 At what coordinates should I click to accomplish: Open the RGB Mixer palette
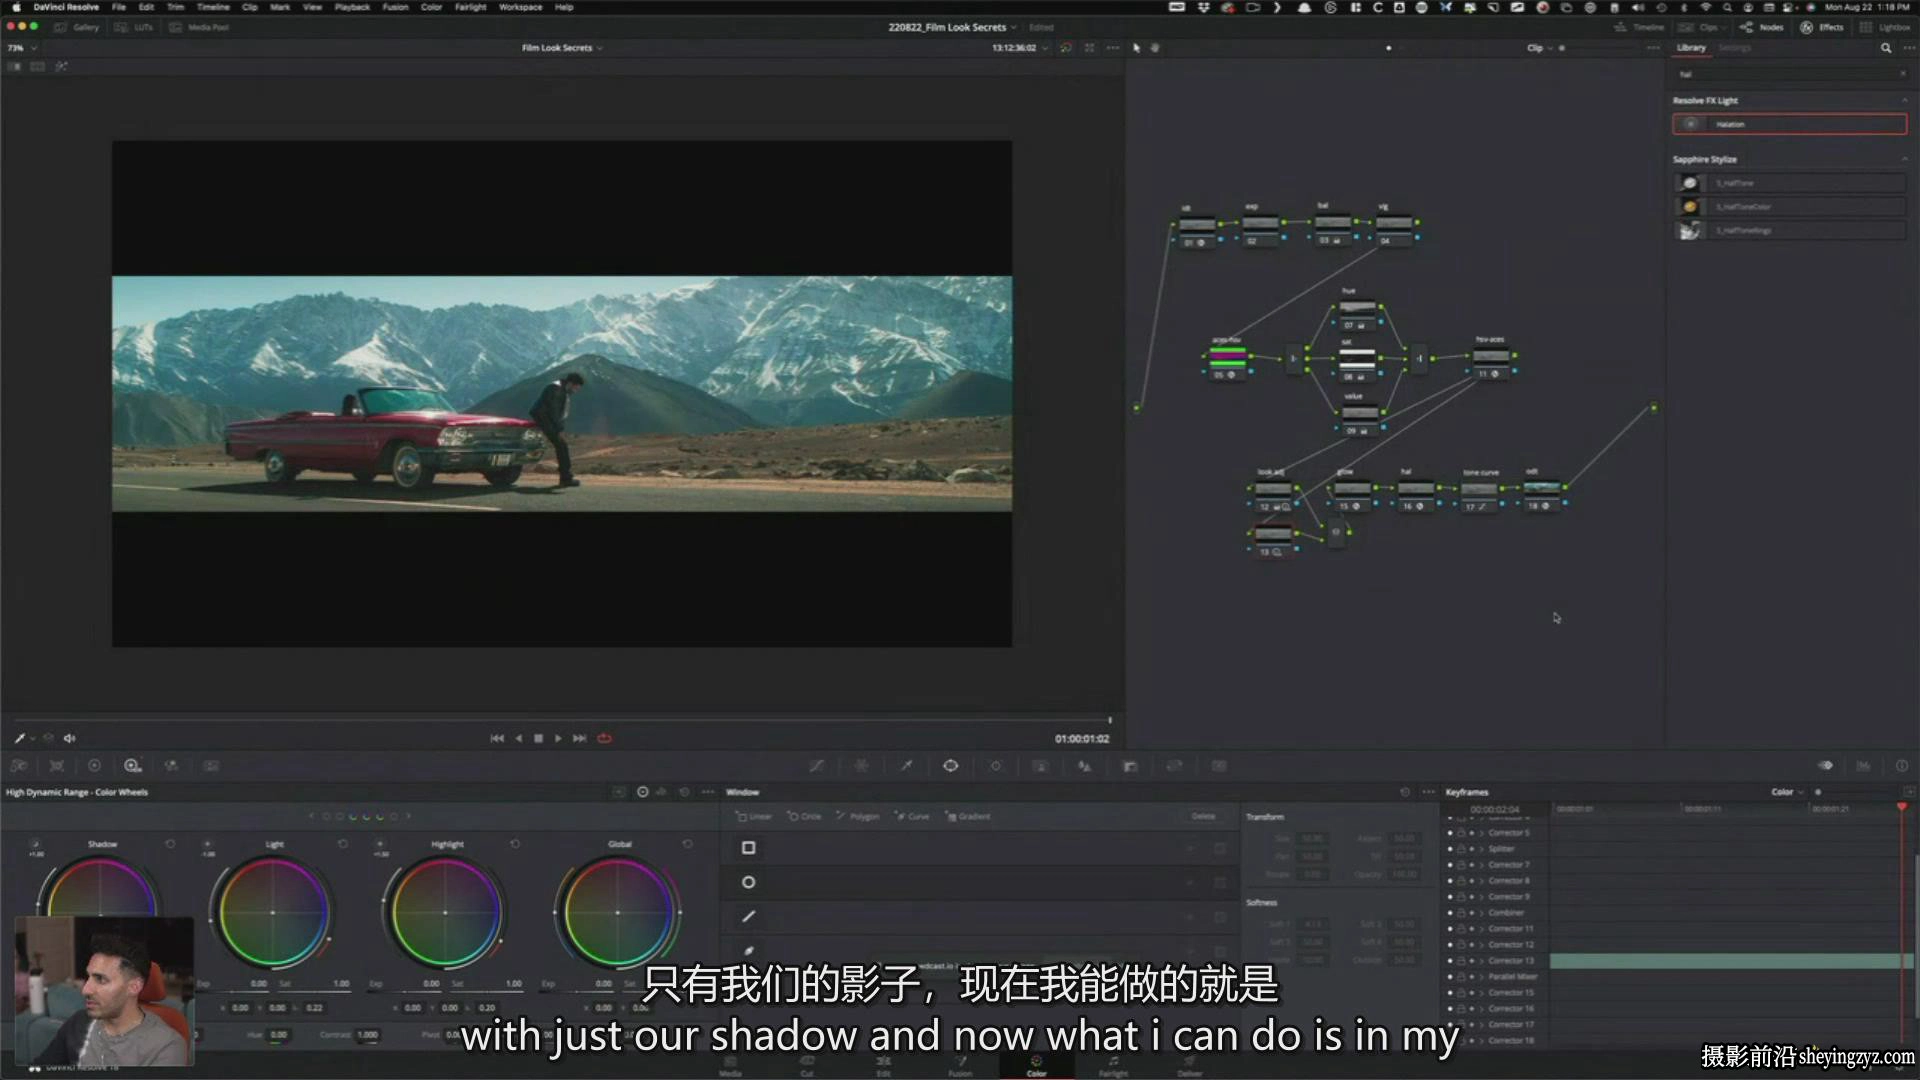pyautogui.click(x=171, y=766)
